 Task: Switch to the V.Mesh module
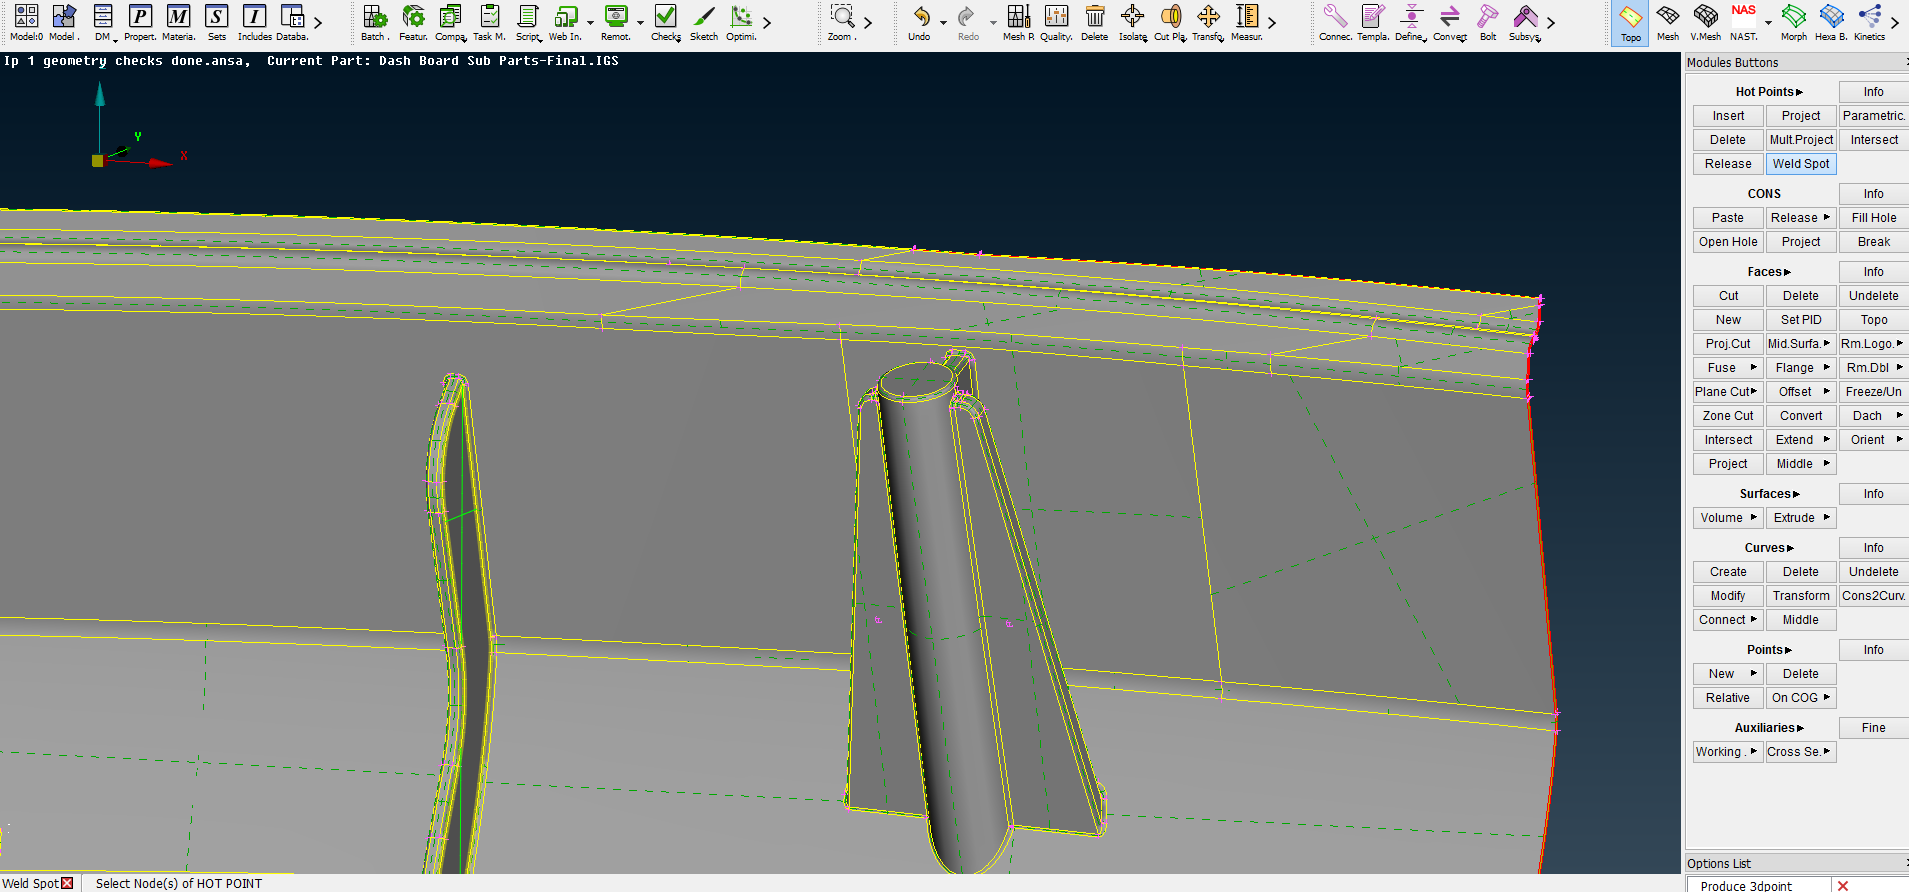[x=1706, y=22]
